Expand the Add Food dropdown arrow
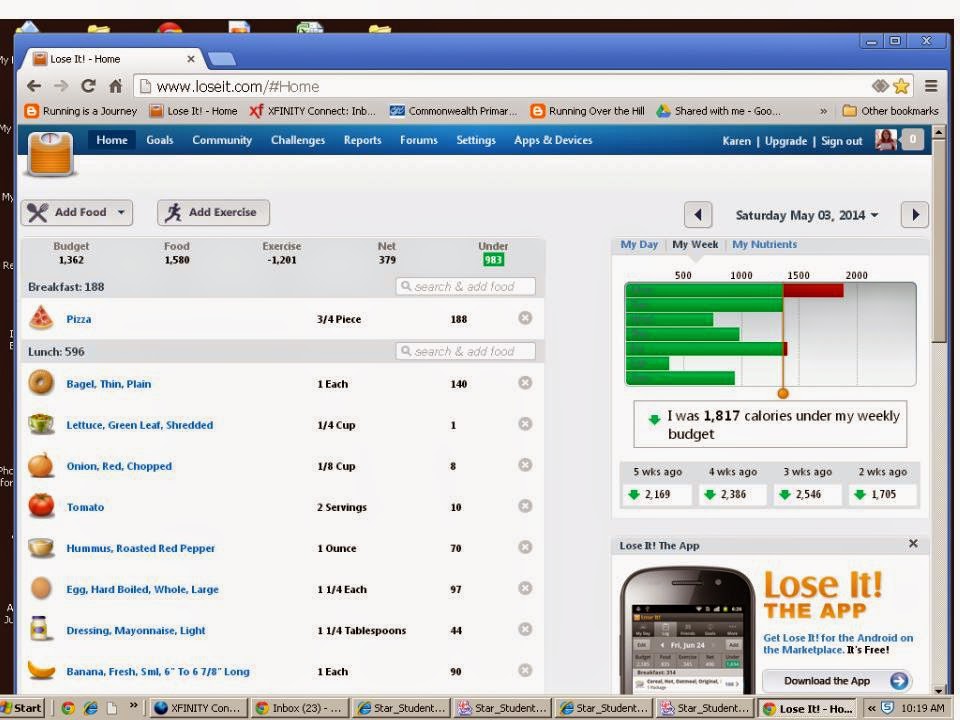This screenshot has width=960, height=720. coord(121,212)
